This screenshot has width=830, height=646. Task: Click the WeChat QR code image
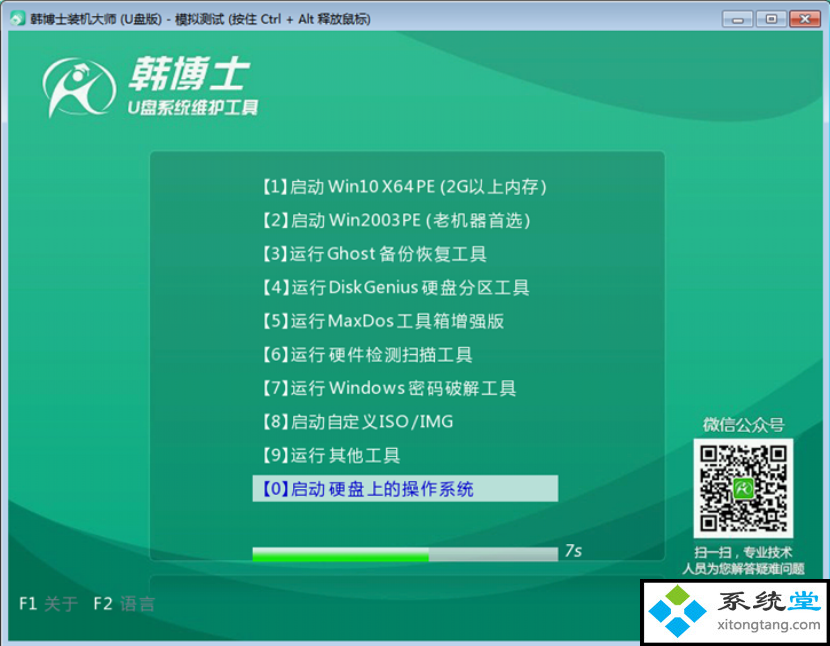pyautogui.click(x=743, y=488)
